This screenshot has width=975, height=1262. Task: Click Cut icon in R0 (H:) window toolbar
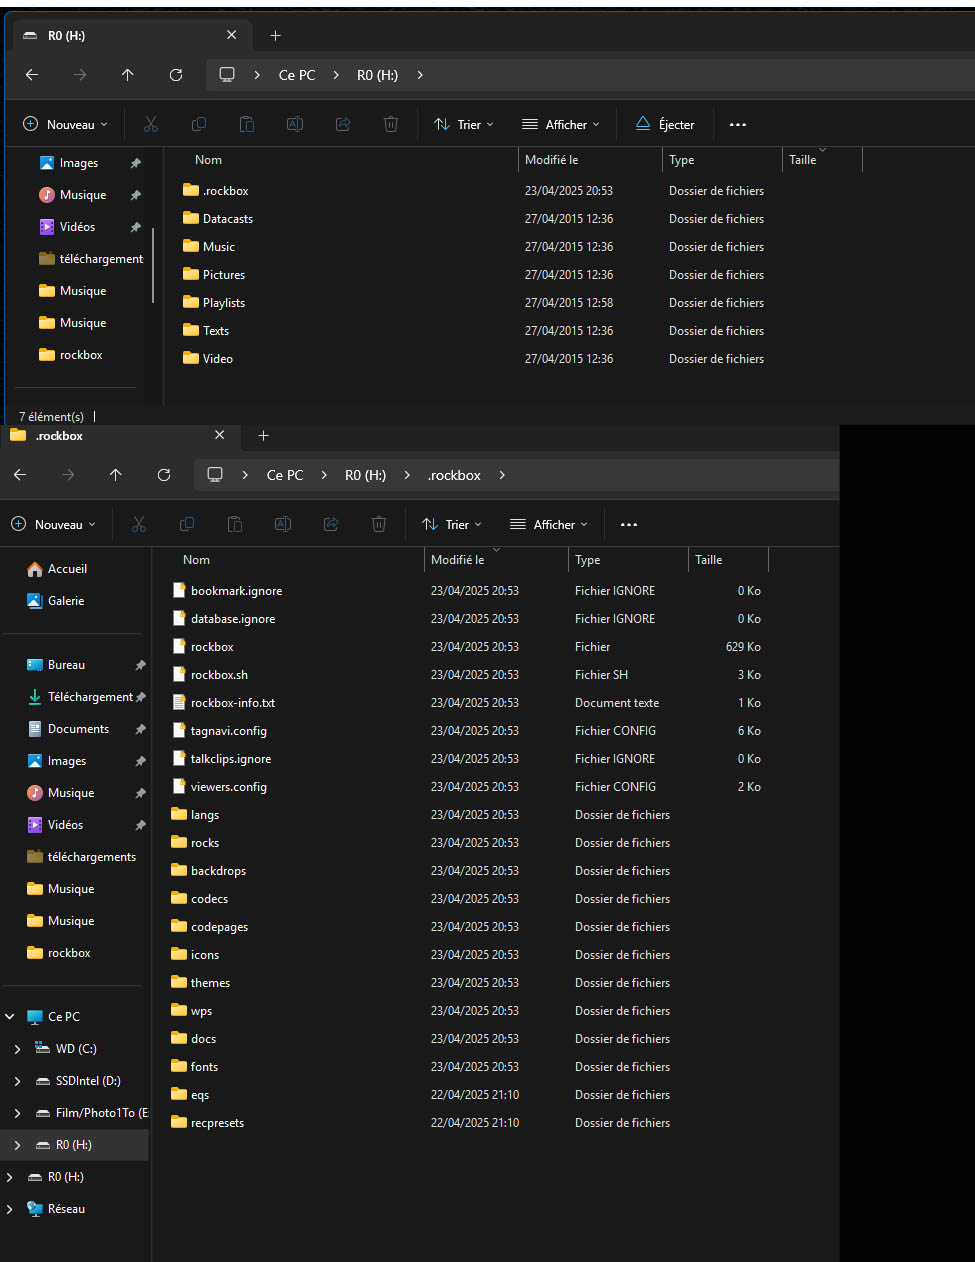151,124
